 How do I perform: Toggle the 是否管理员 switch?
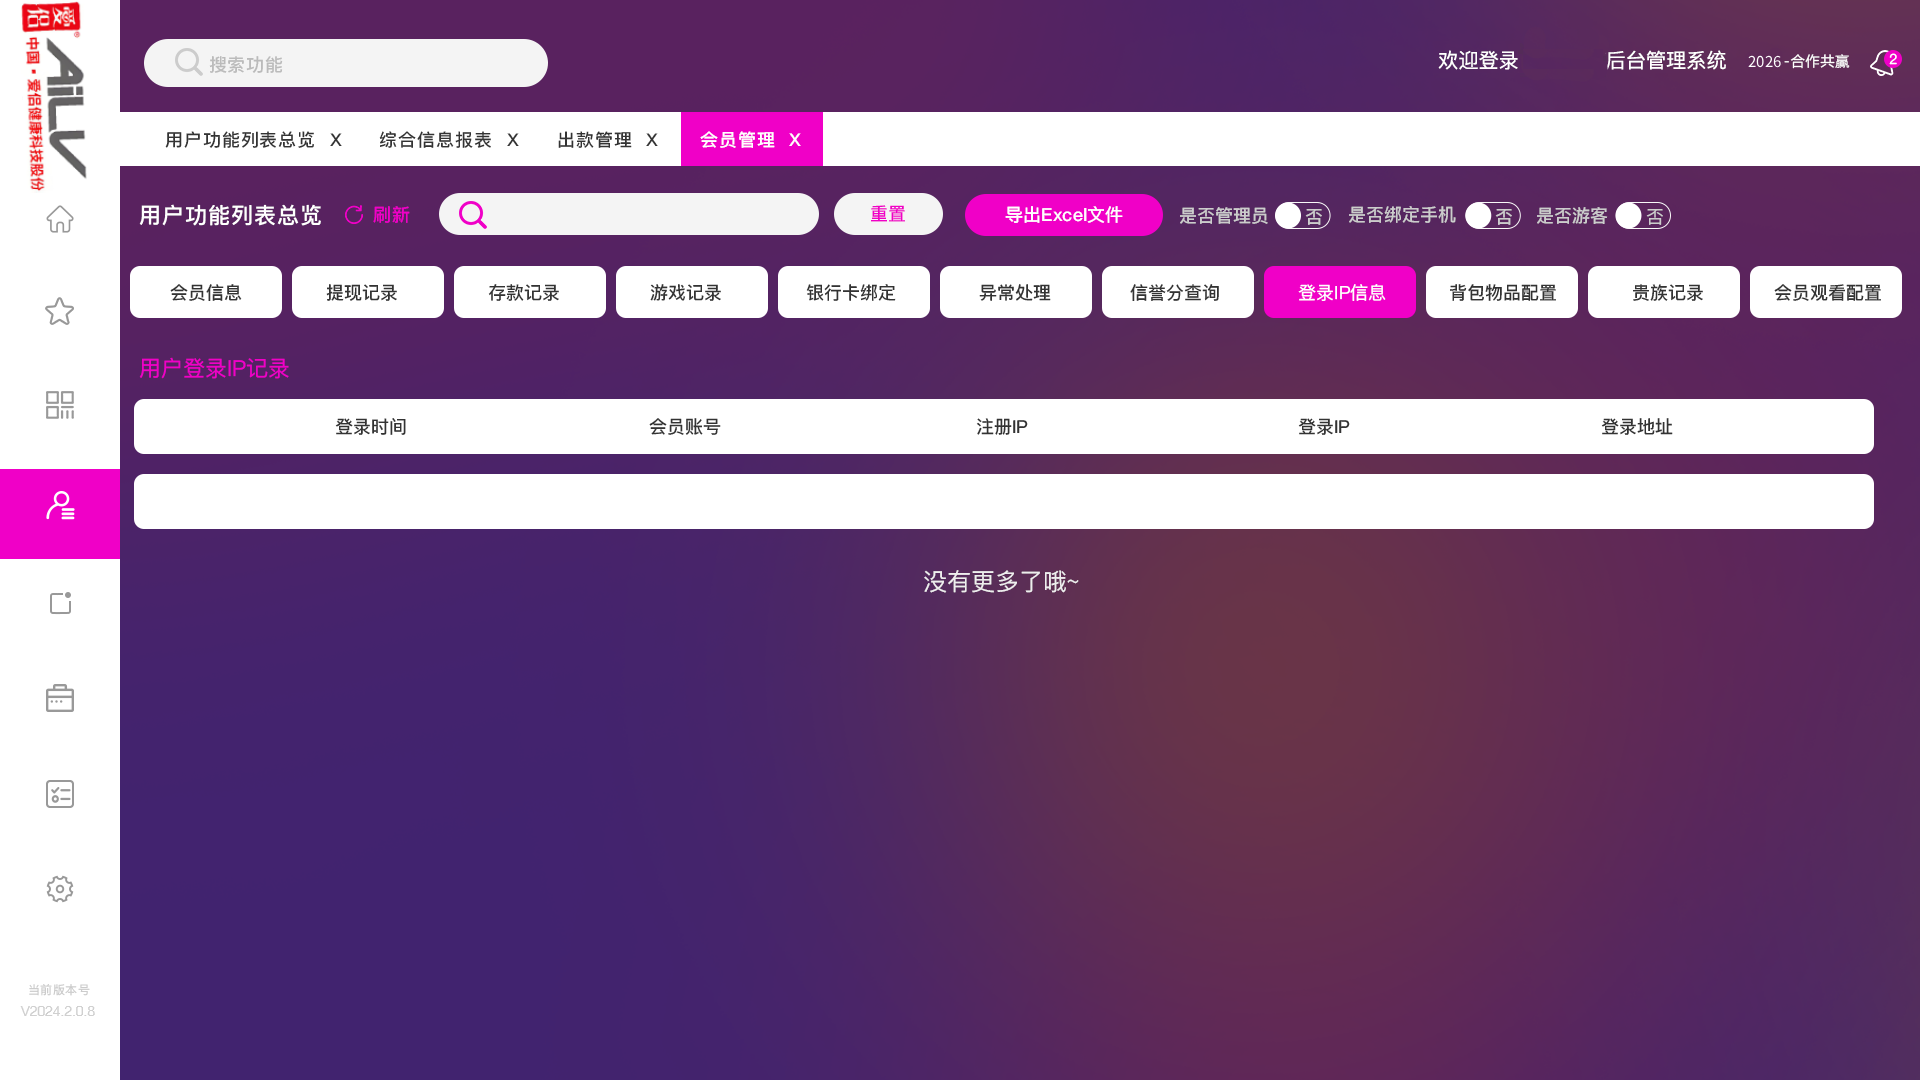point(1302,216)
